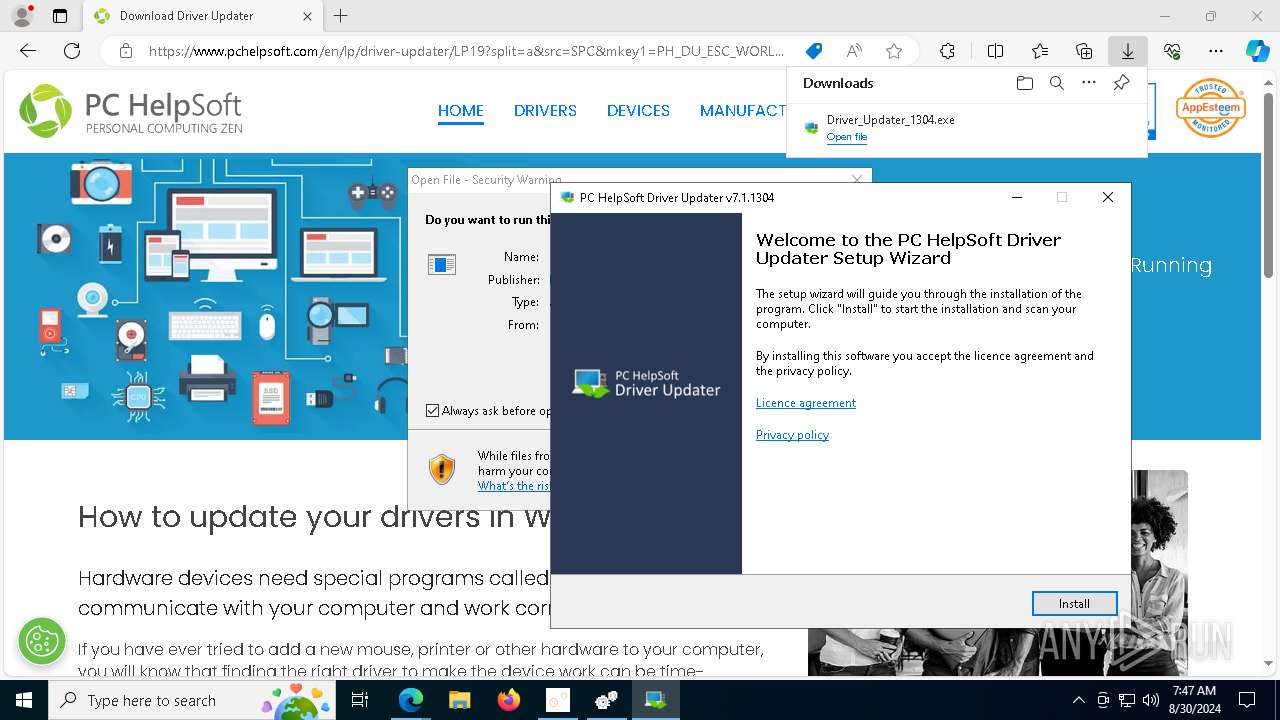Open the downloads folder icon in the Downloads panel

(1024, 83)
